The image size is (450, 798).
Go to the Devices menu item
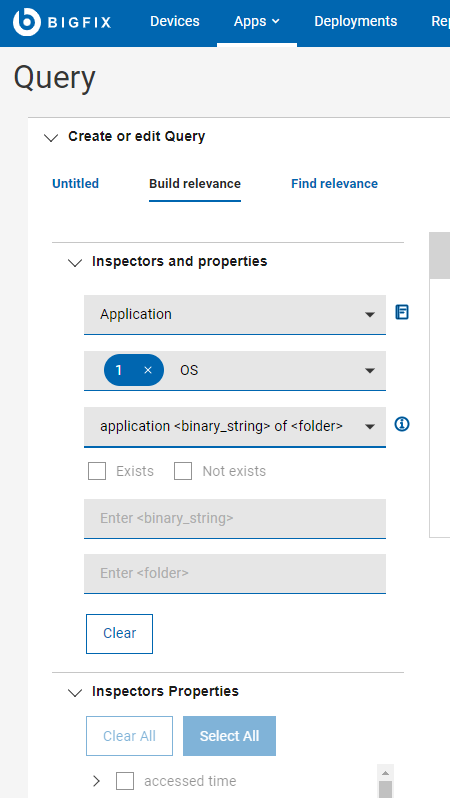point(175,21)
